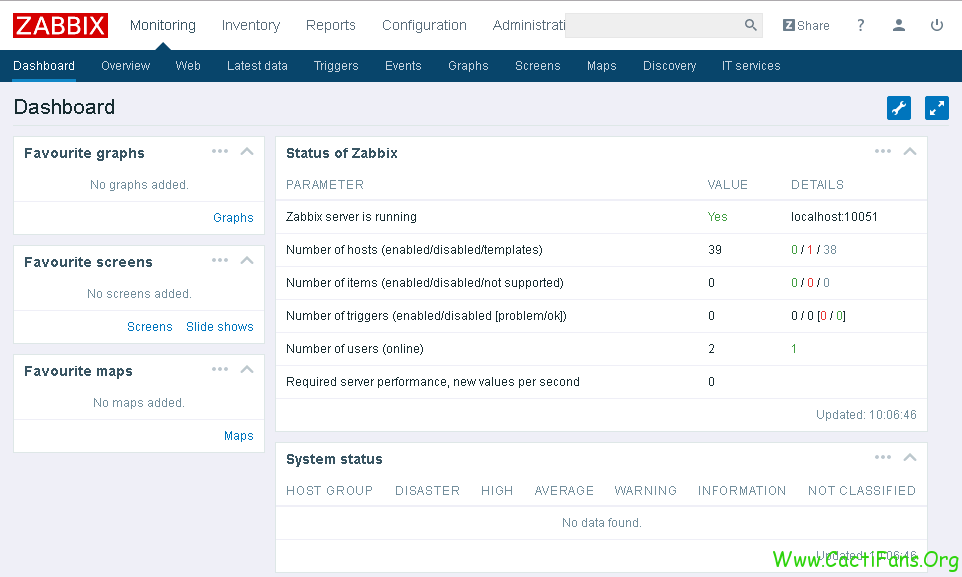Collapse the Favourite graphs widget

tap(247, 152)
